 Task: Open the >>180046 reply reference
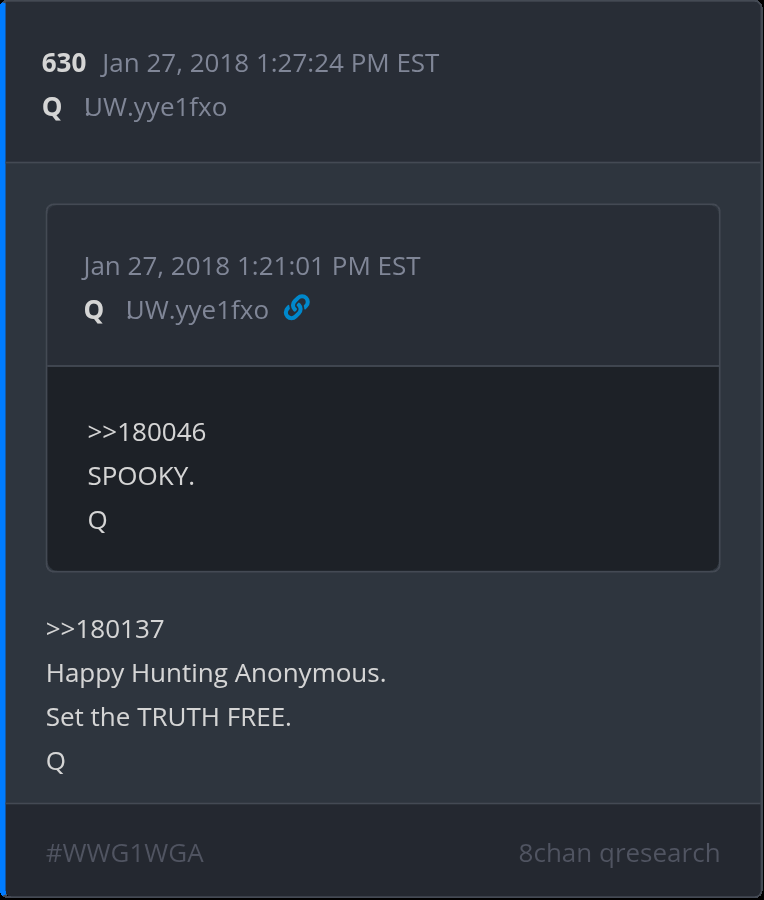tap(146, 432)
